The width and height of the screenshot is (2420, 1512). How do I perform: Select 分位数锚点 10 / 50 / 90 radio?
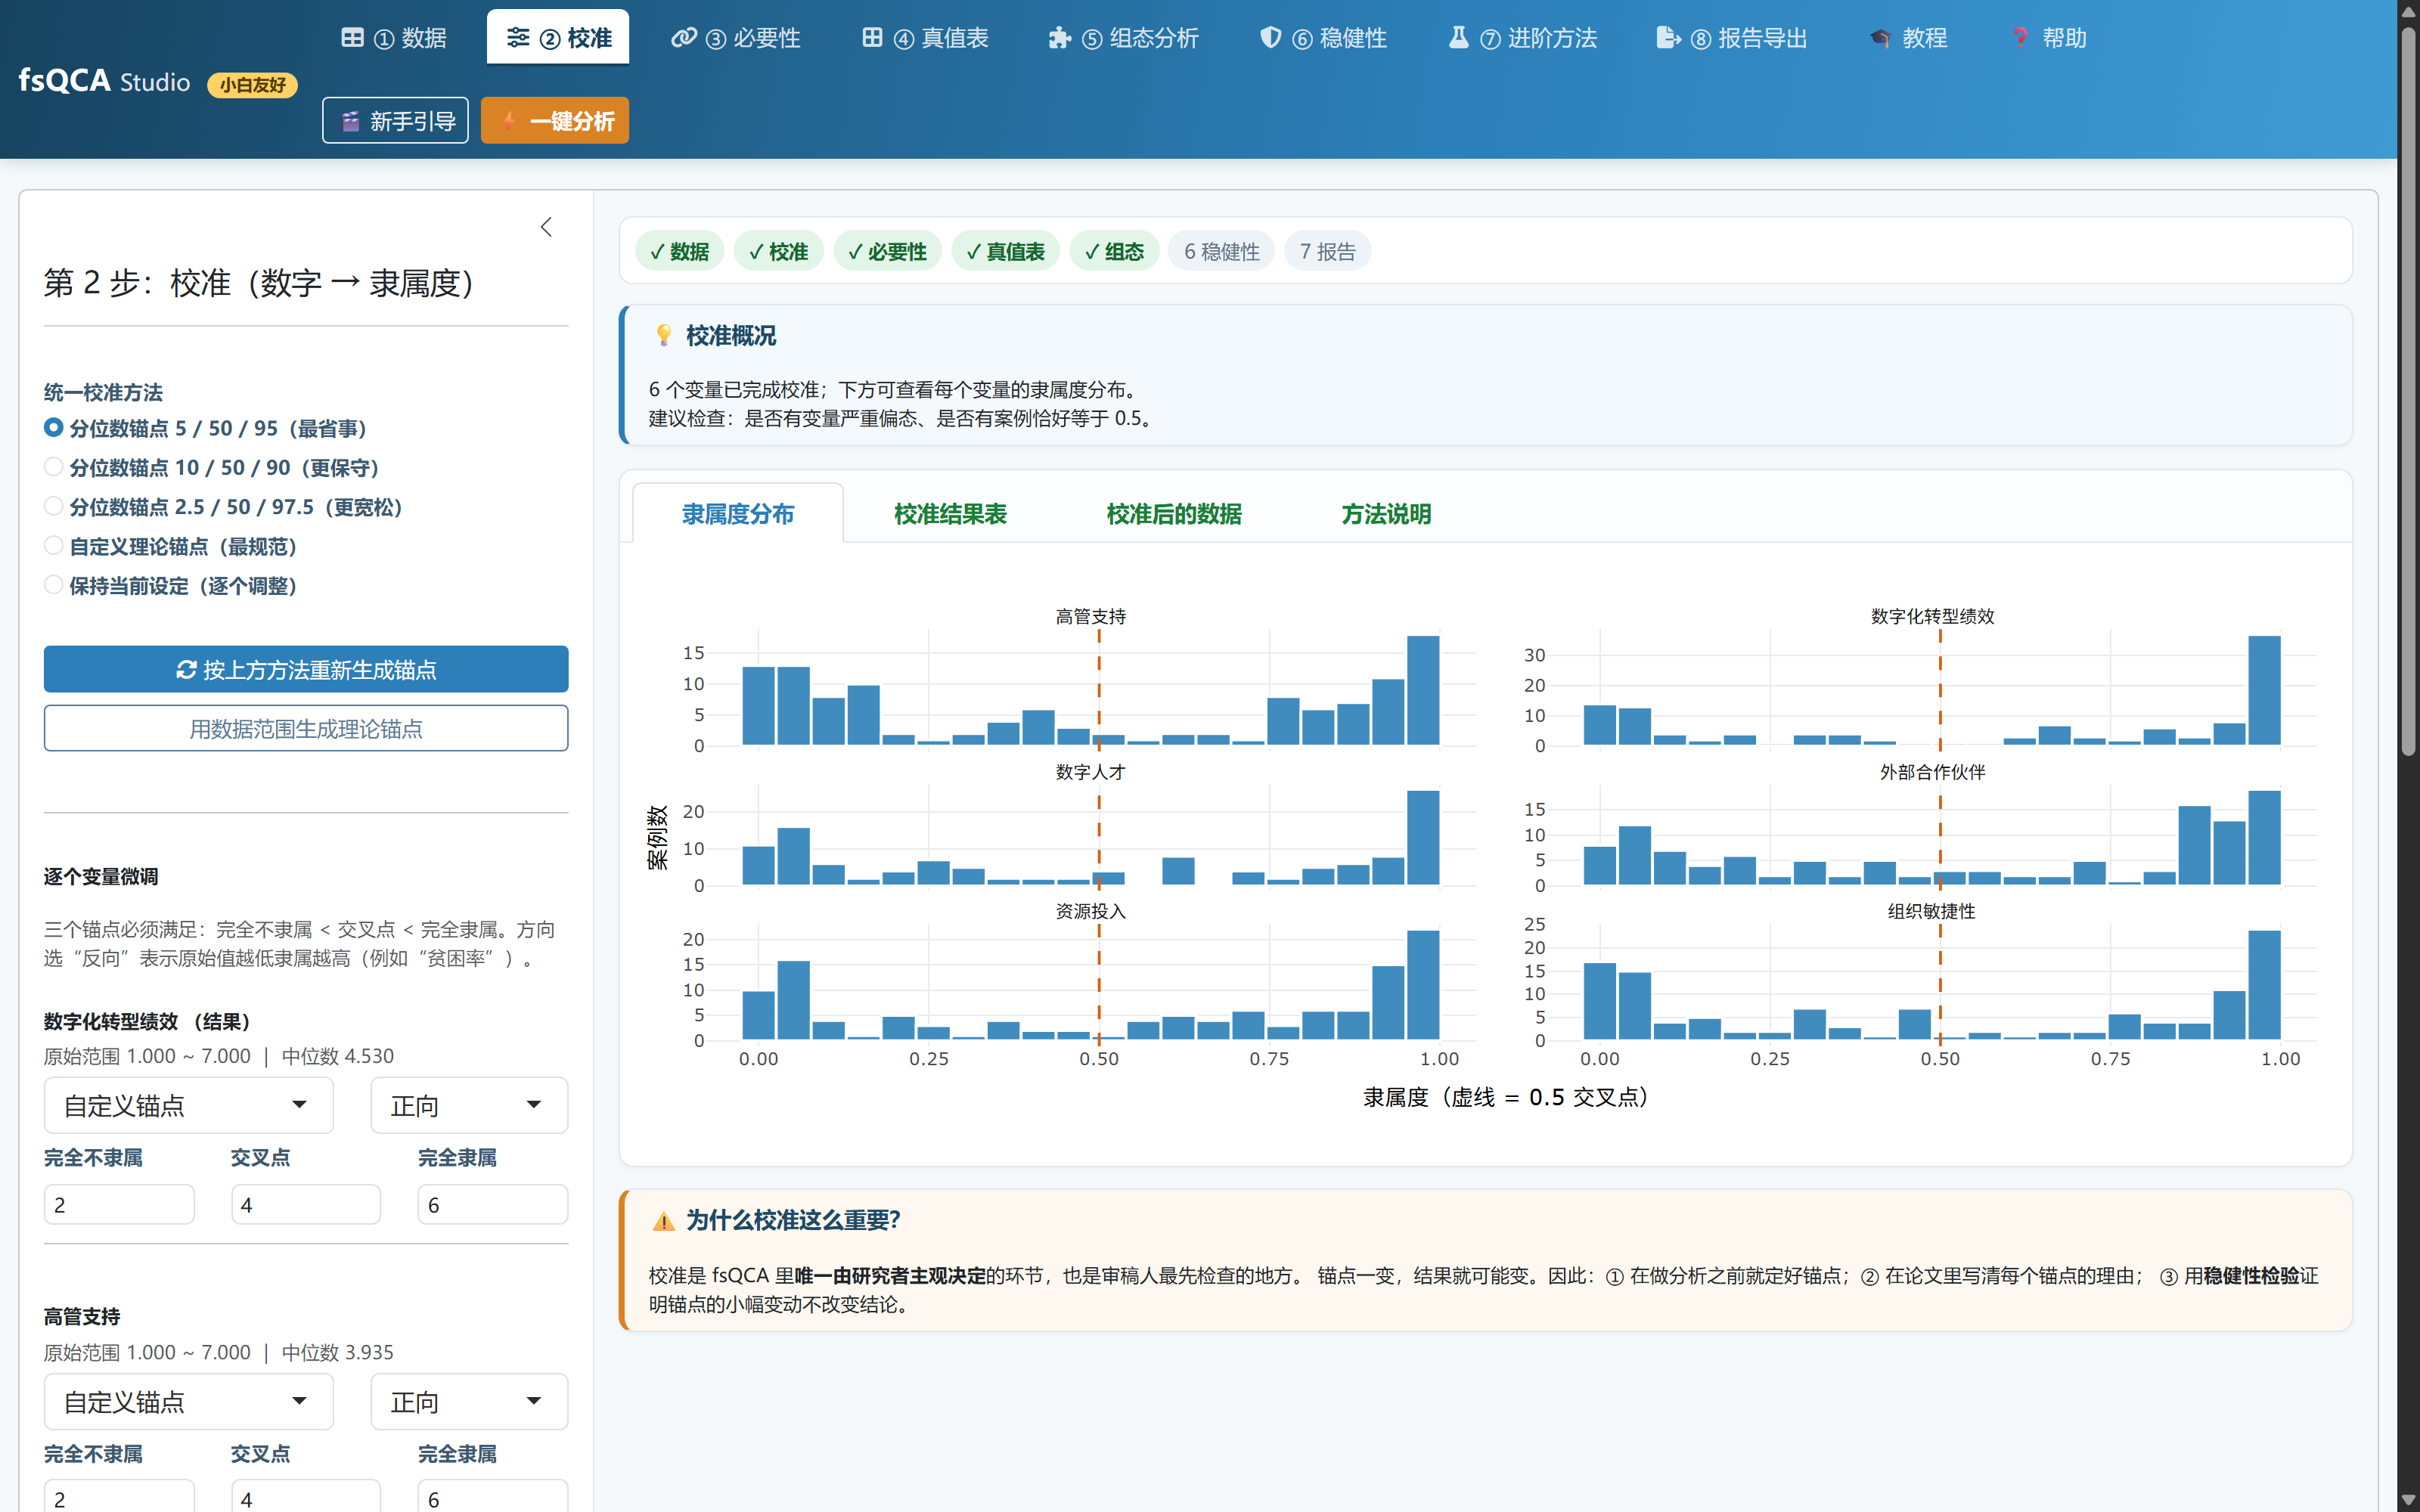[x=54, y=467]
